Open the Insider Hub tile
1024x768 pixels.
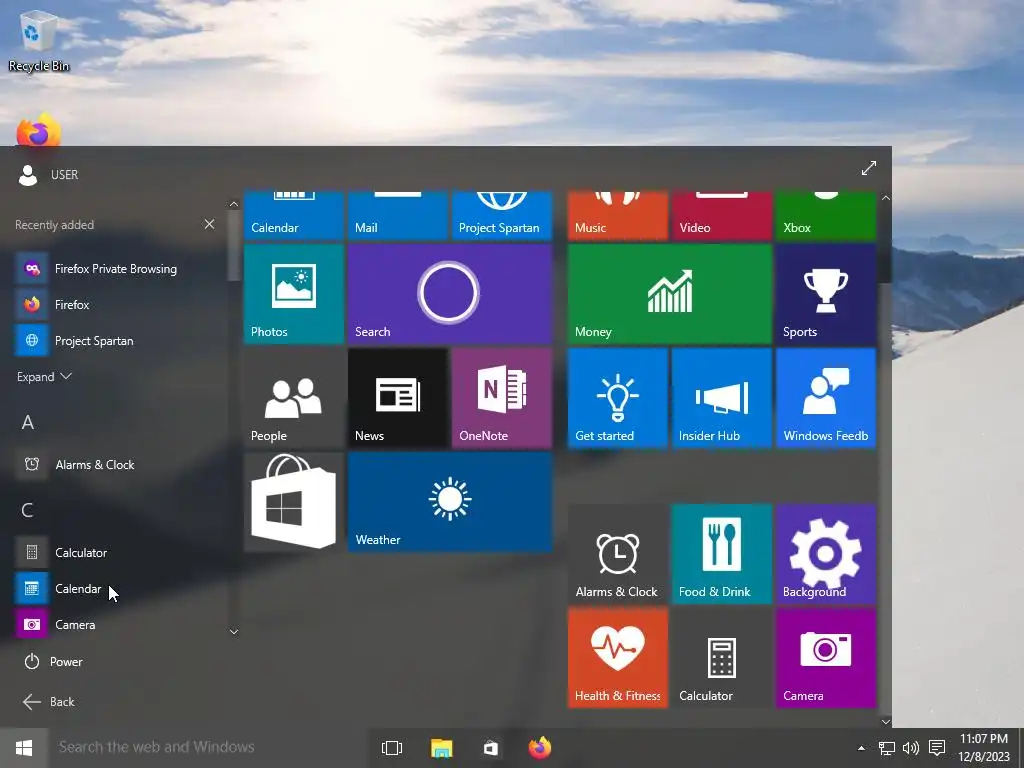click(722, 398)
